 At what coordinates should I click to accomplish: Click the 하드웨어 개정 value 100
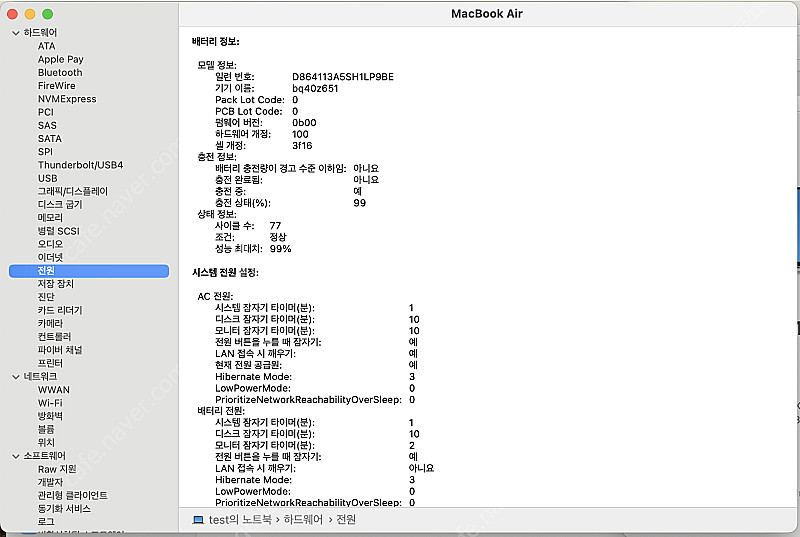pos(300,135)
